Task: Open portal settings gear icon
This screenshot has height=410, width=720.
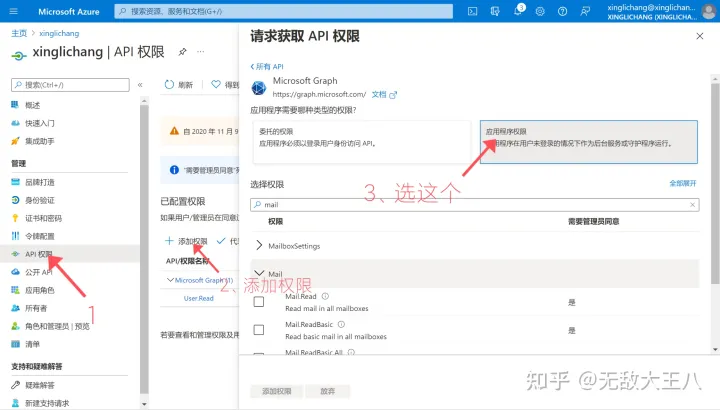Action: pyautogui.click(x=541, y=11)
